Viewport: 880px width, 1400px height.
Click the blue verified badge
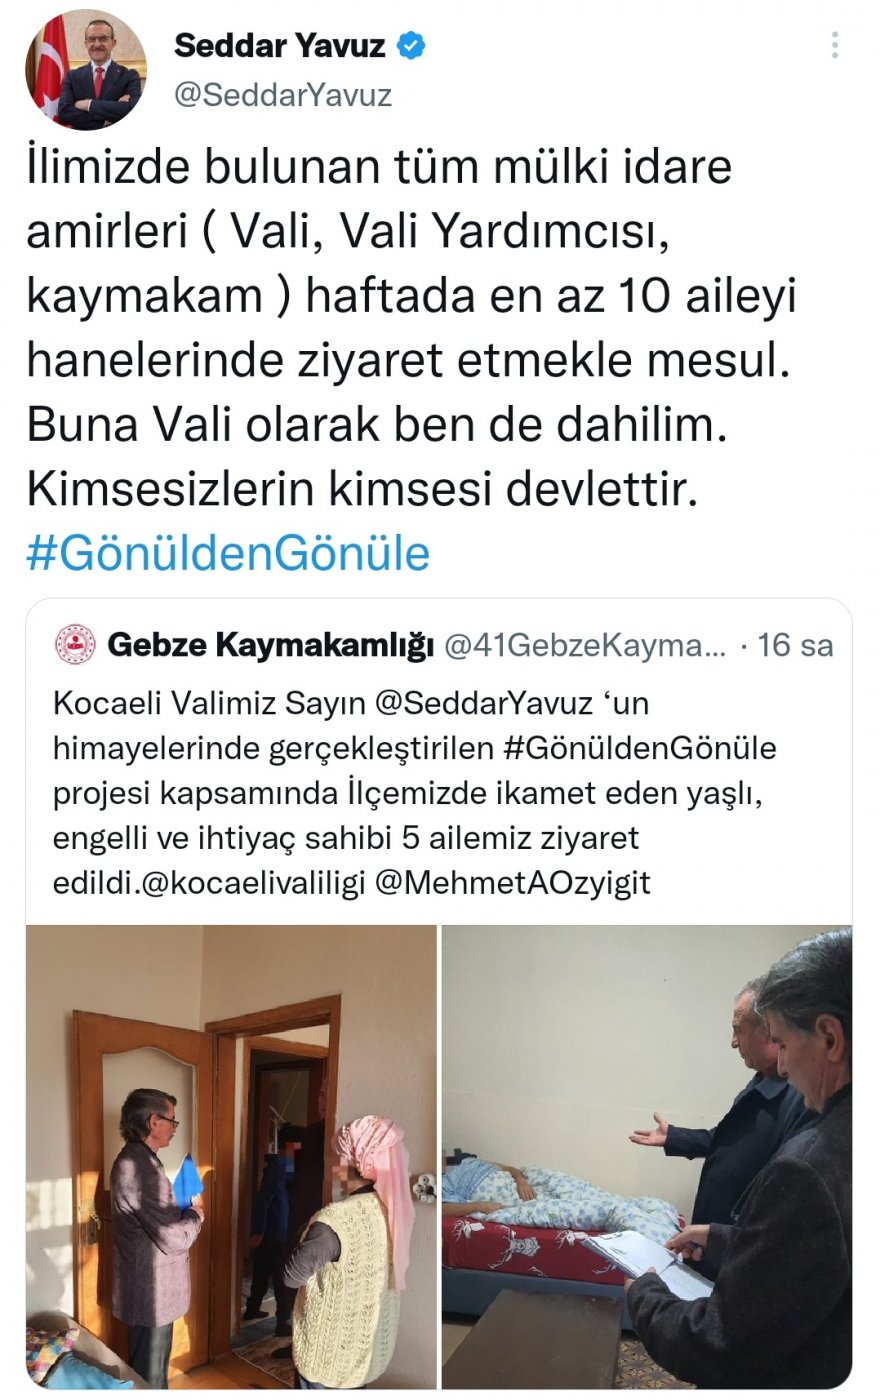[411, 45]
